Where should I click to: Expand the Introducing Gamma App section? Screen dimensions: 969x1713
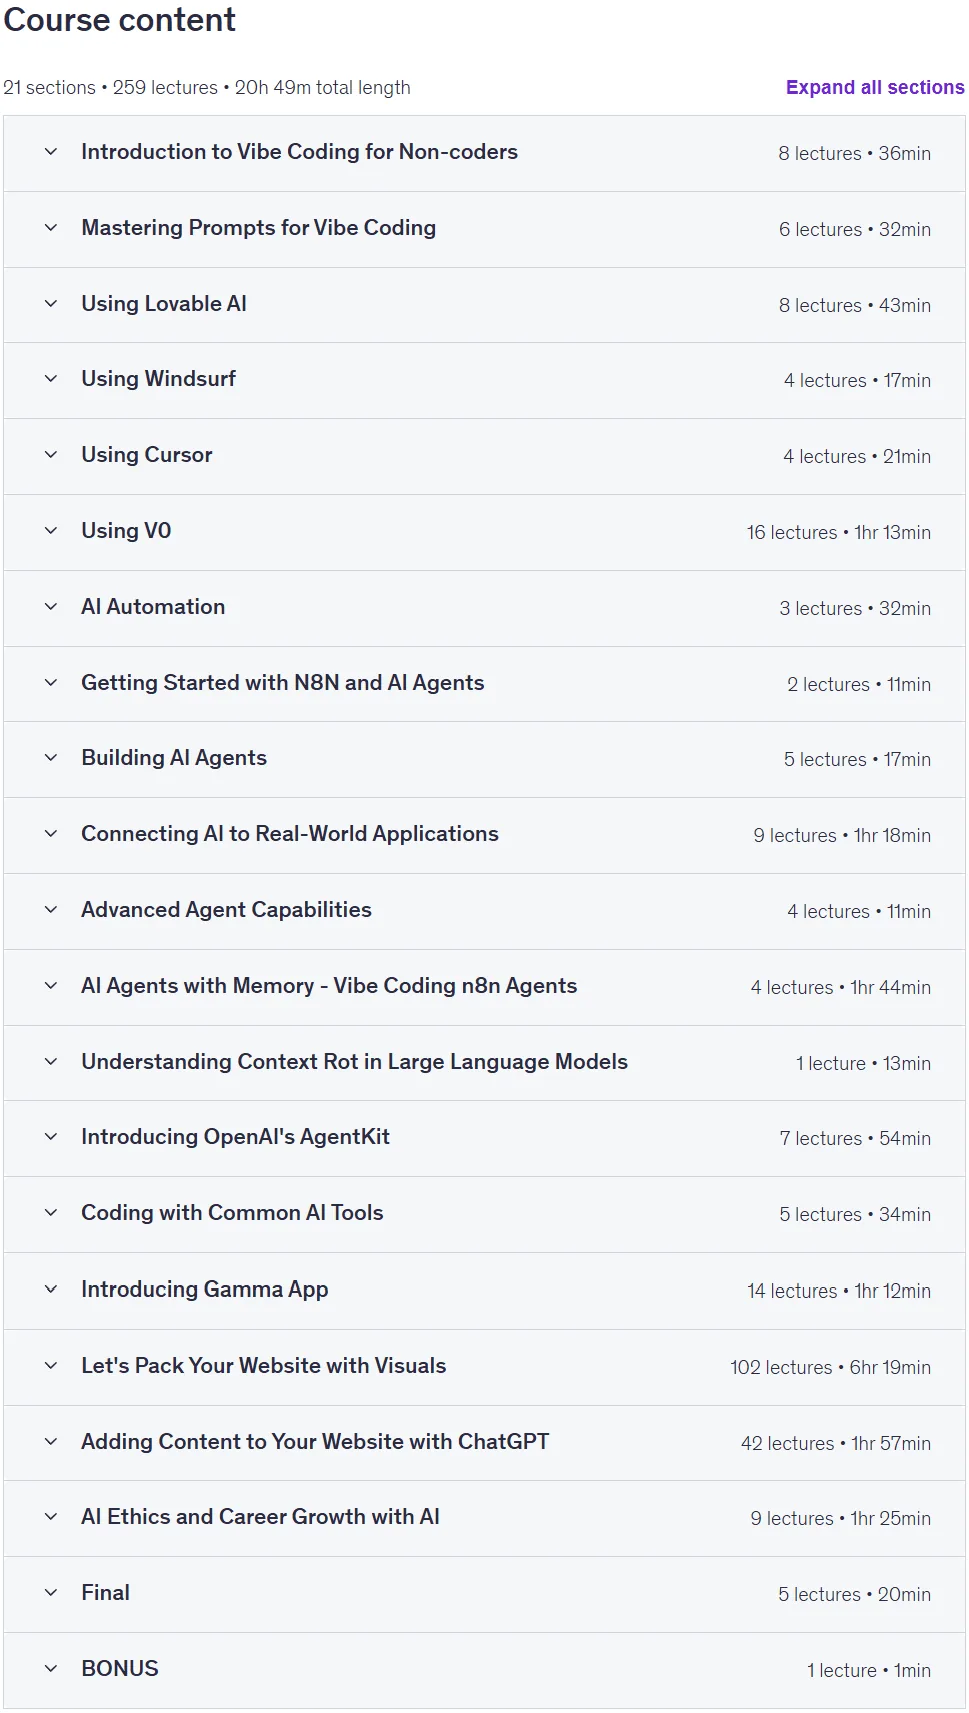pos(484,1290)
